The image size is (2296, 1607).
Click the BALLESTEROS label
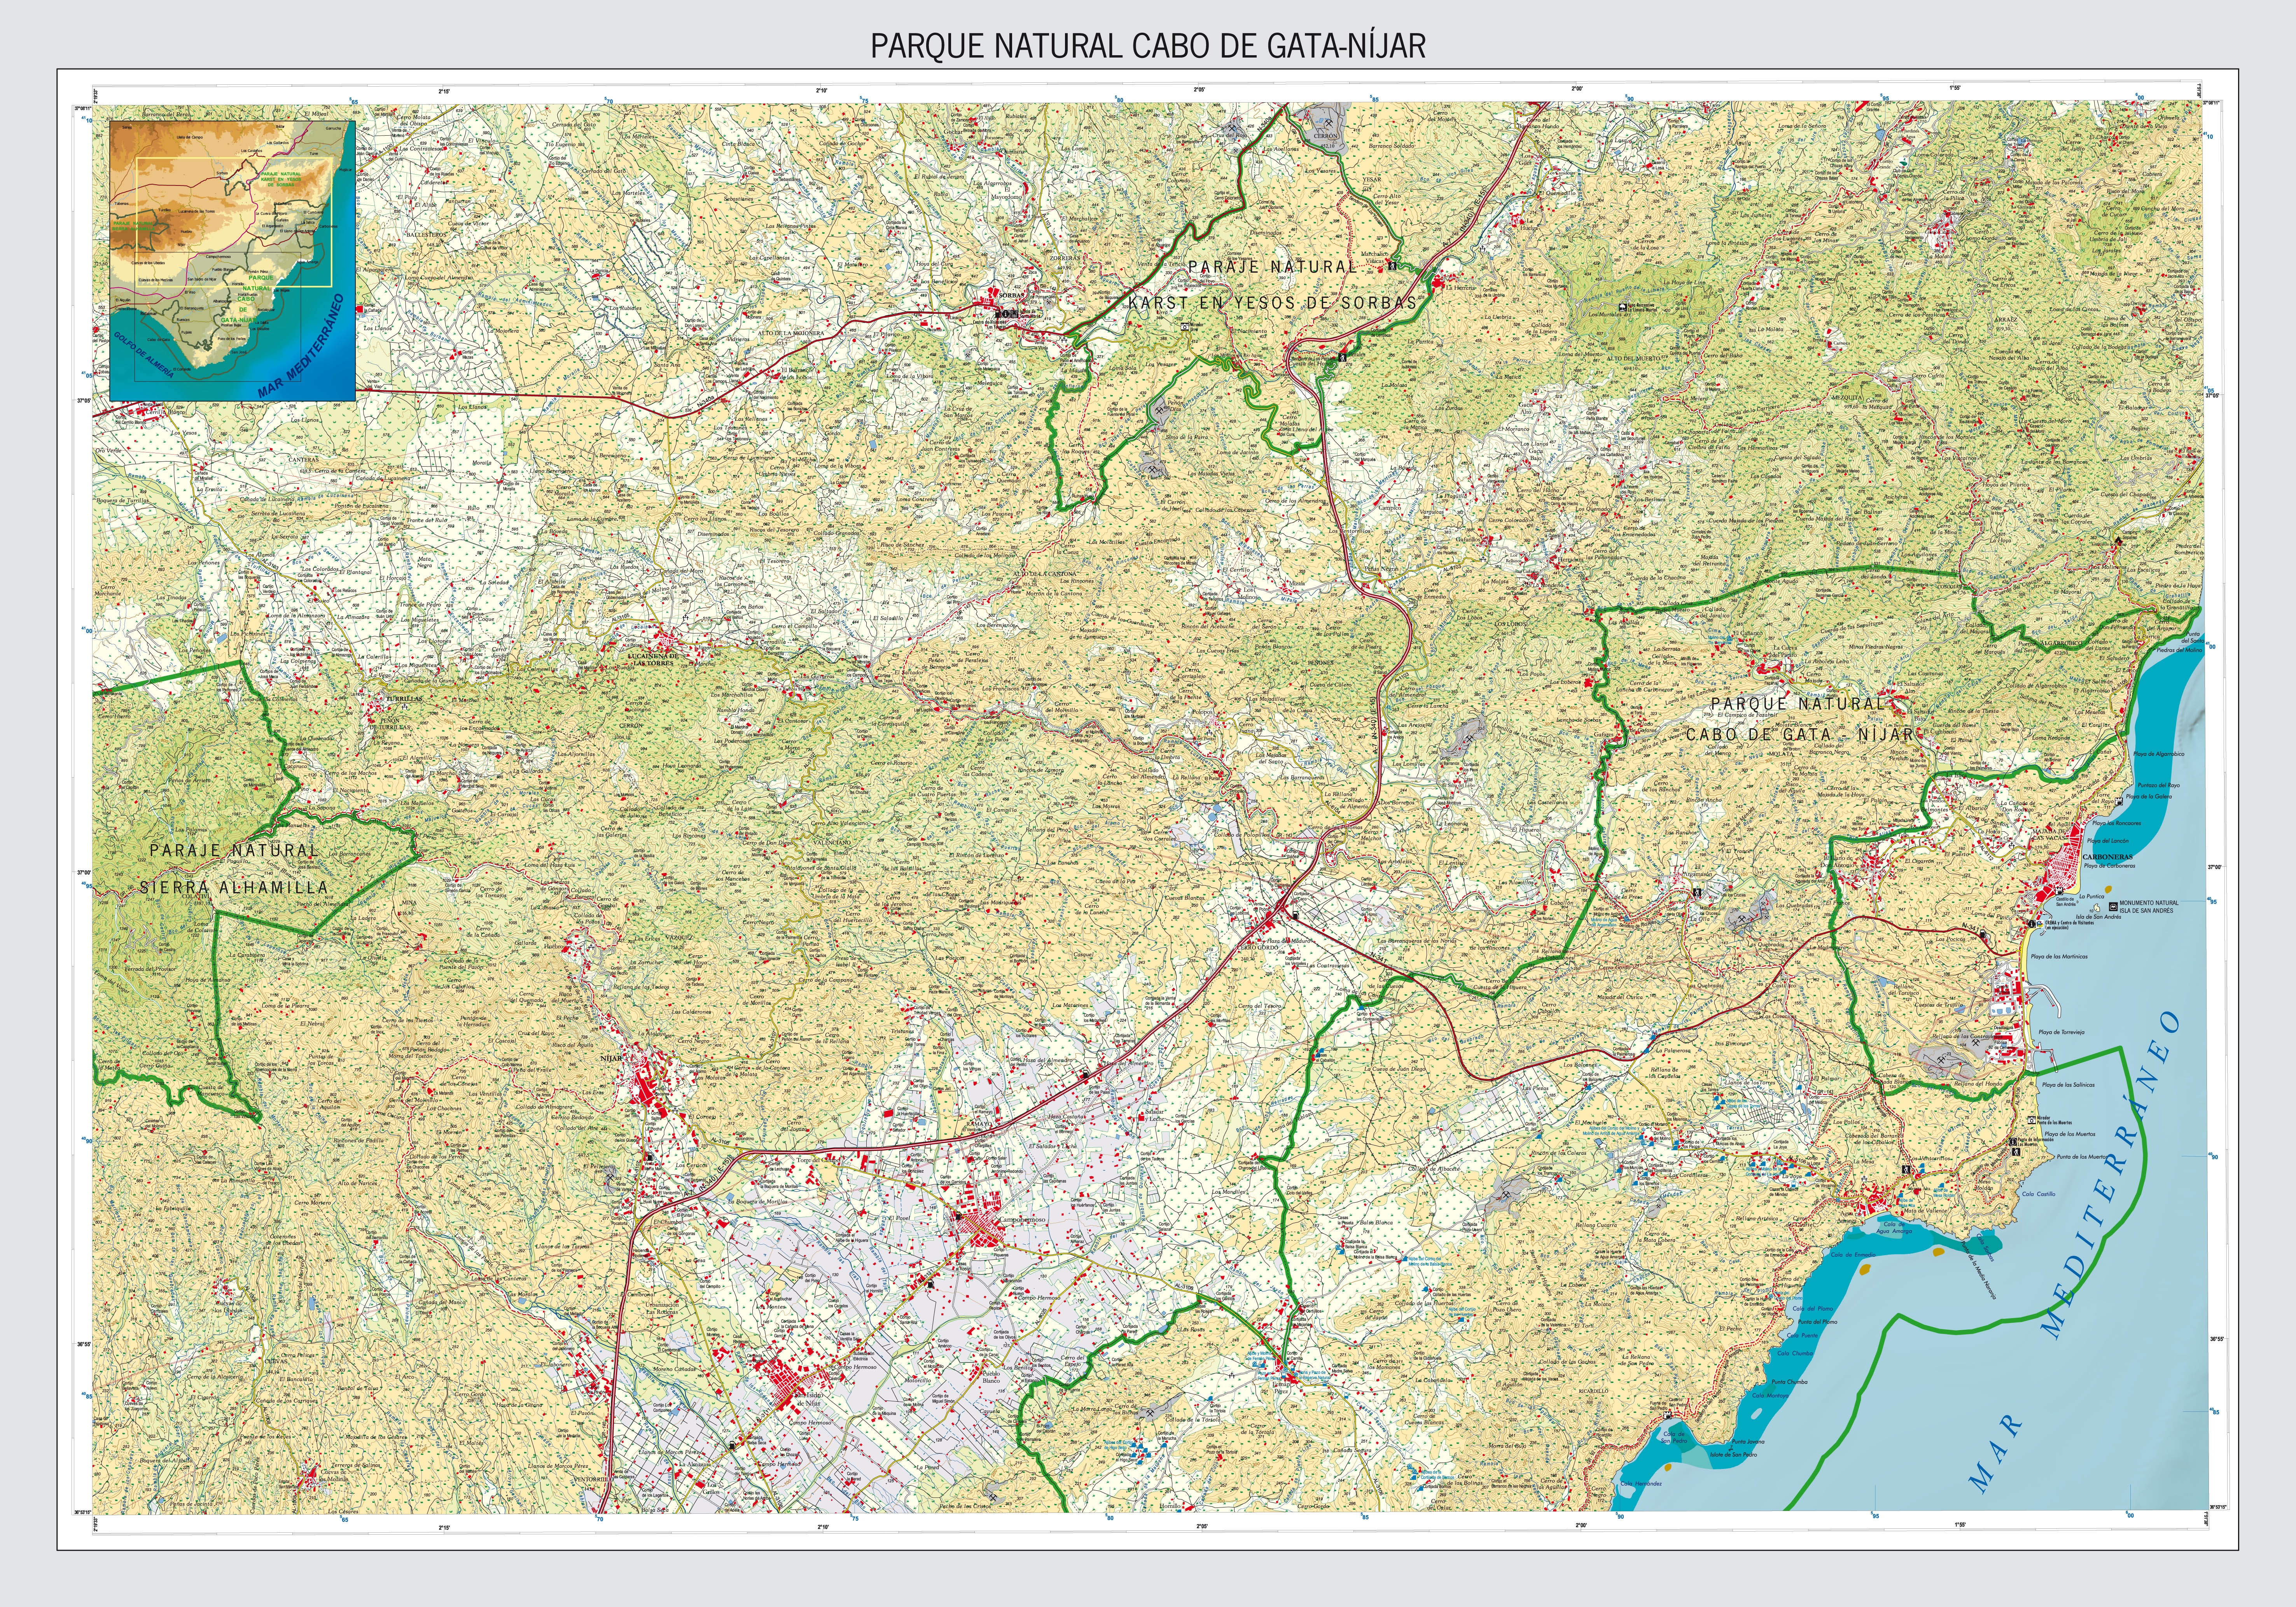(x=426, y=234)
